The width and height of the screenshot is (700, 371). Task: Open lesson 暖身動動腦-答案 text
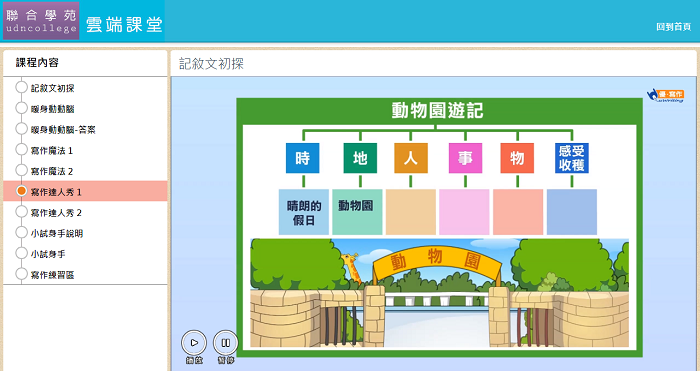63,130
